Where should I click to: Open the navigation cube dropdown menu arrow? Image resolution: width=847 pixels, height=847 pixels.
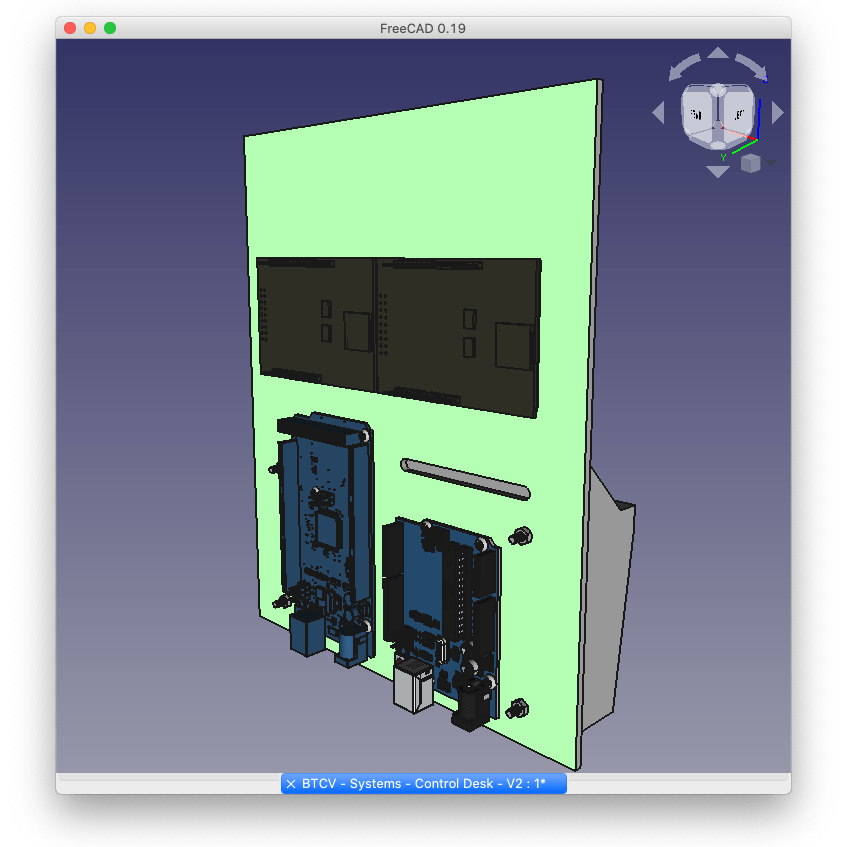[x=771, y=163]
